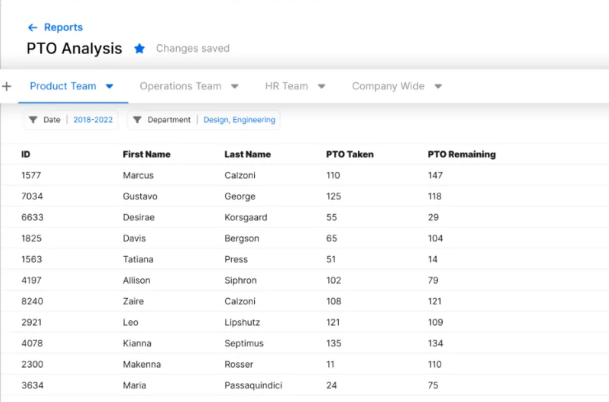
Task: Go back to Reports
Action: (x=63, y=28)
